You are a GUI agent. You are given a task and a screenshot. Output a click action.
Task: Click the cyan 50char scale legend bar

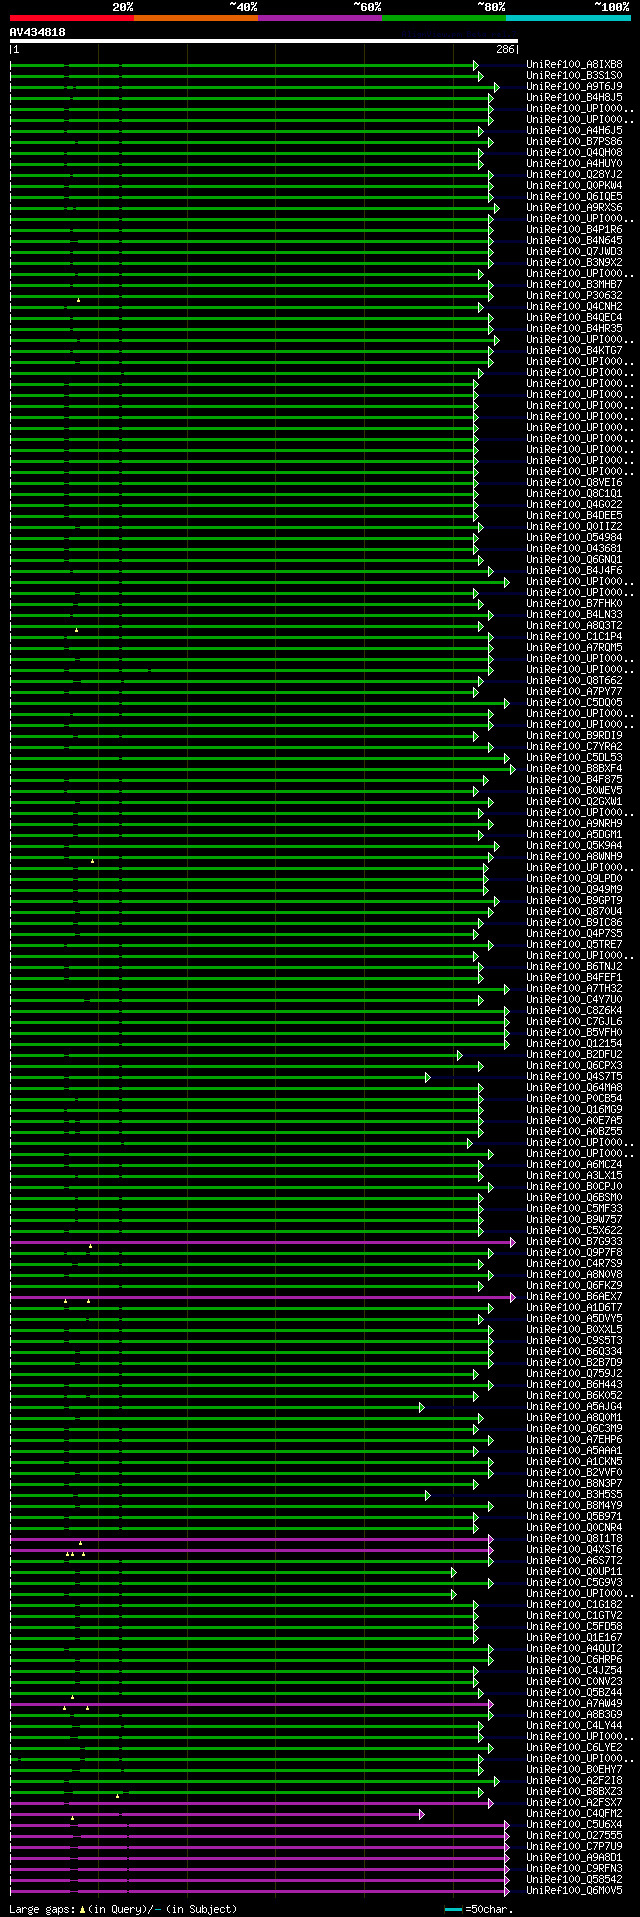coord(454,1909)
